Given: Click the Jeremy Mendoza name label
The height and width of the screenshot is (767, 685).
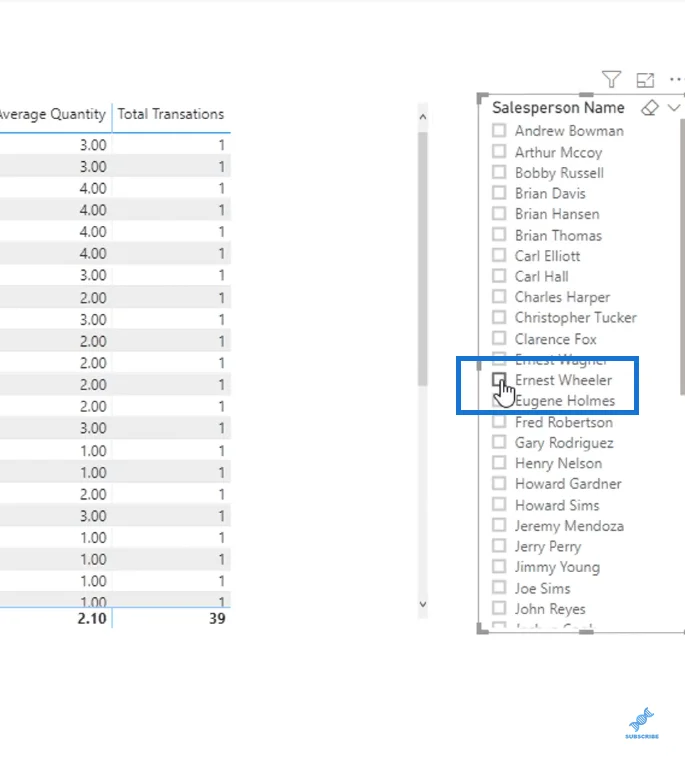Looking at the screenshot, I should coord(570,526).
